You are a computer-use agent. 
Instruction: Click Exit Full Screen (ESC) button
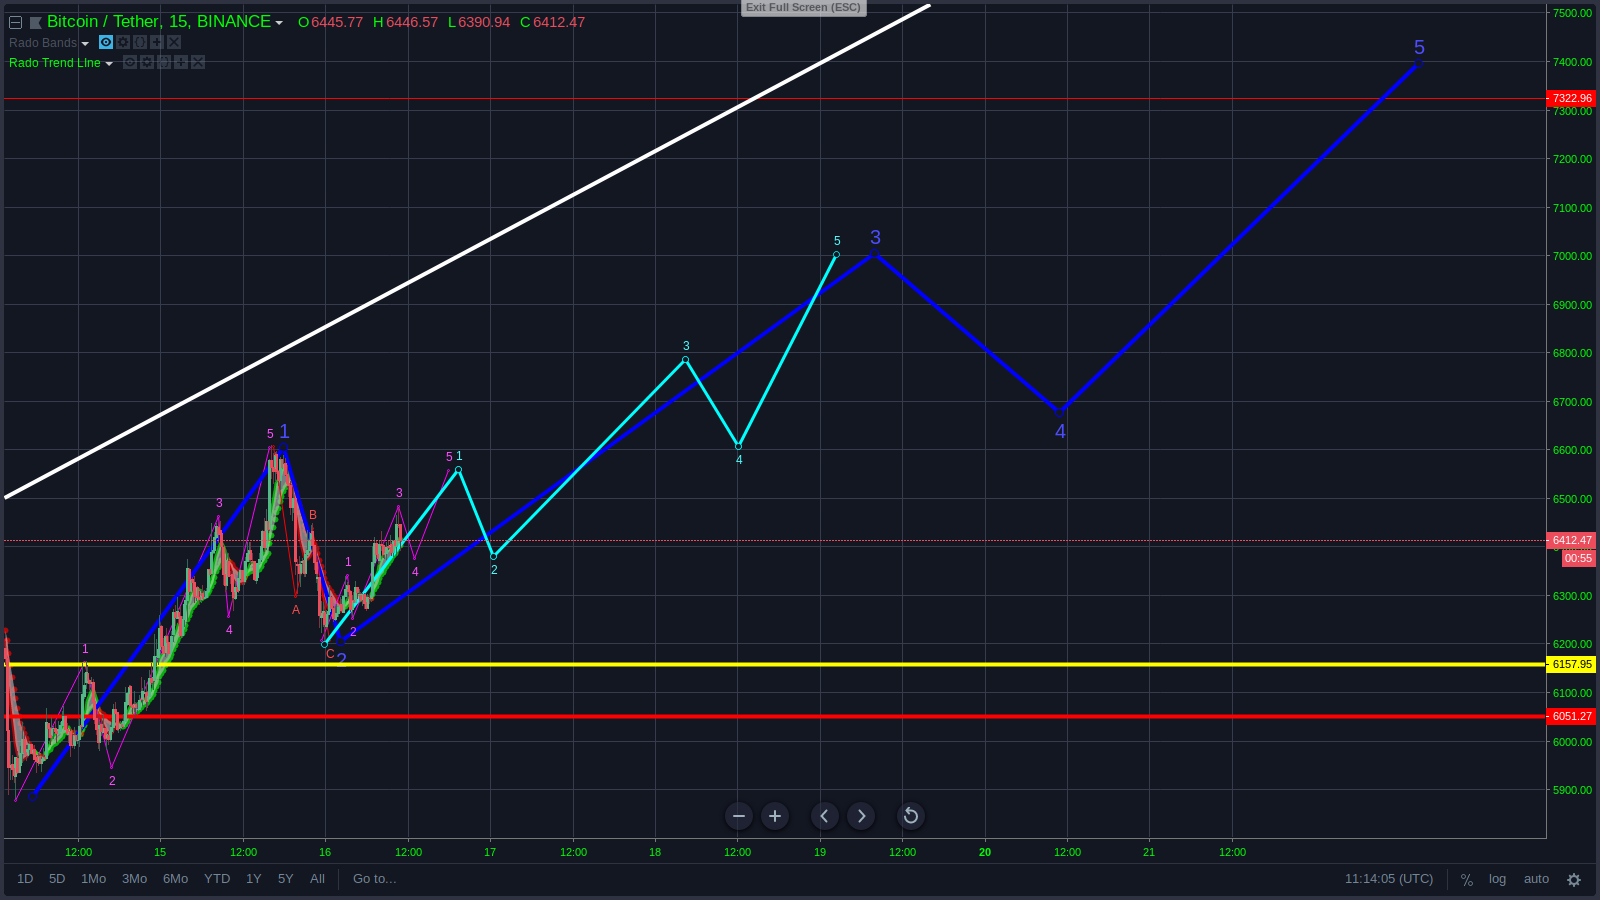(x=803, y=7)
